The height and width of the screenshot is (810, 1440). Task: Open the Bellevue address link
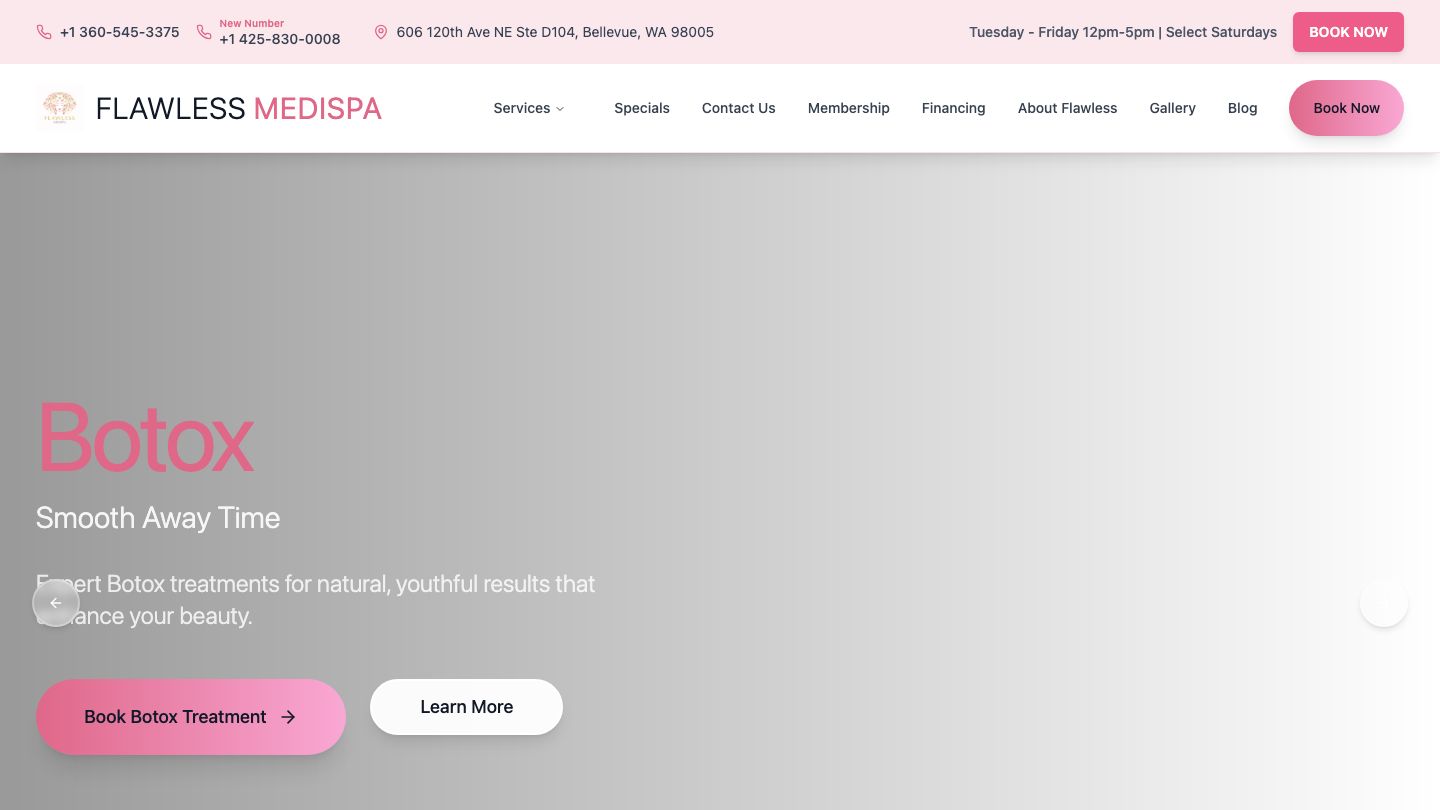[555, 32]
